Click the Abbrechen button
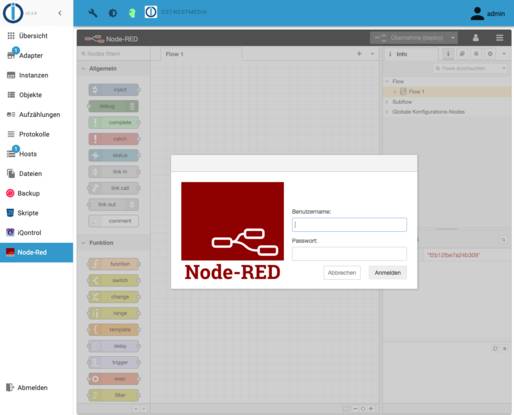This screenshot has width=514, height=415. click(342, 273)
